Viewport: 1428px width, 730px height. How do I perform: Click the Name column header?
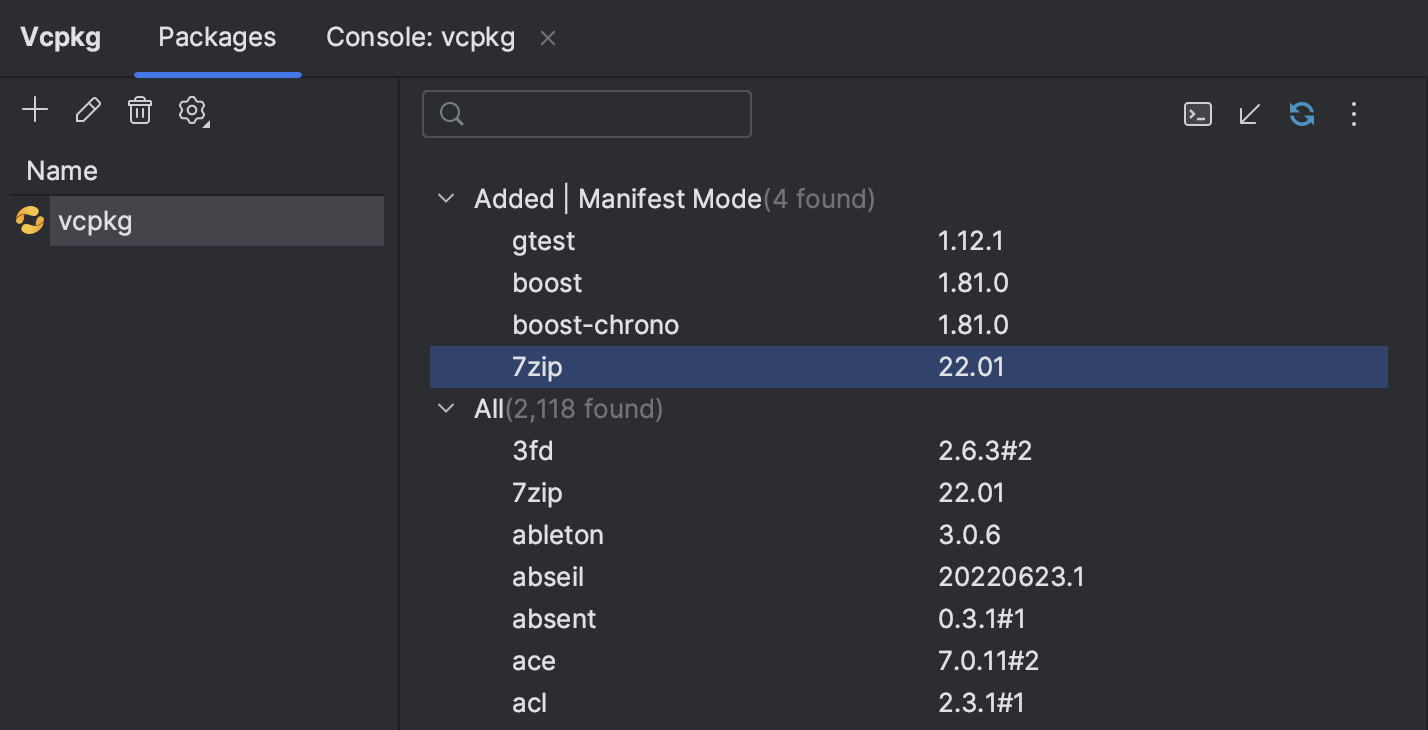tap(62, 171)
